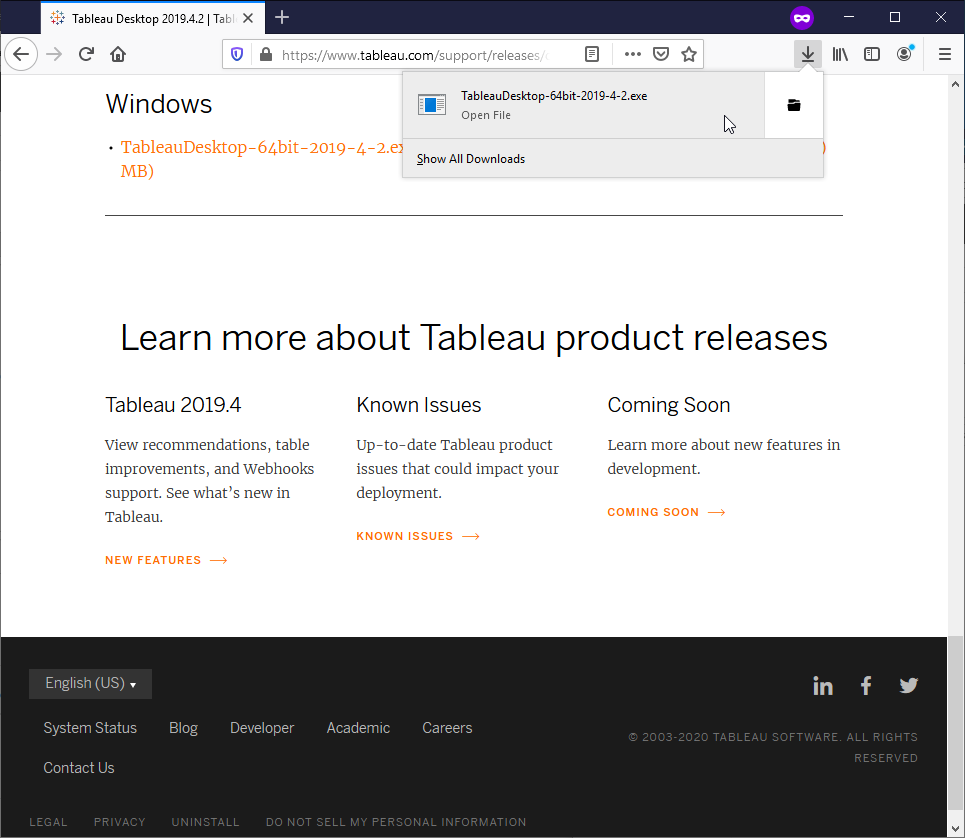
Task: Open Firefox Account avatar icon
Action: coord(905,54)
